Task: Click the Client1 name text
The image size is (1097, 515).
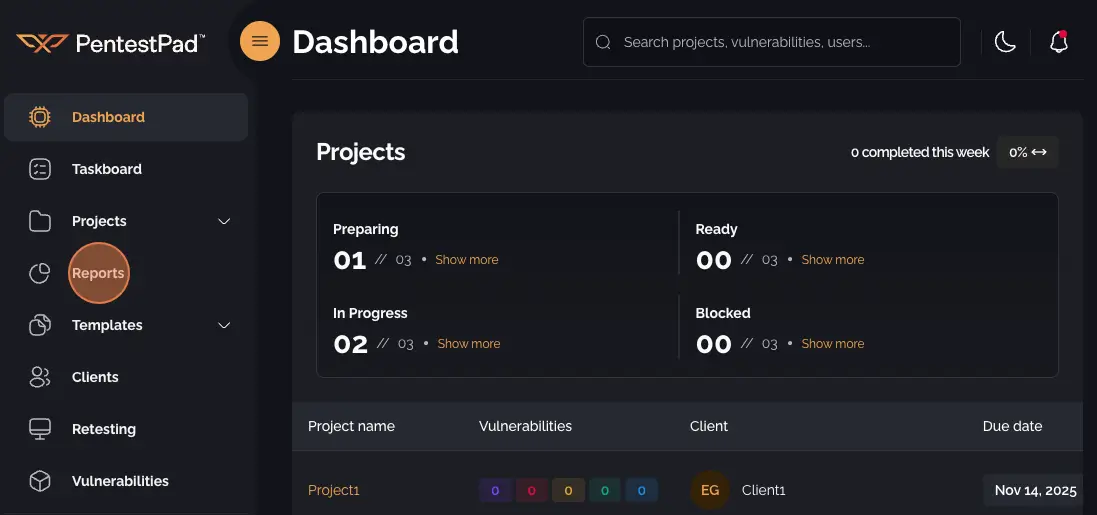Action: pyautogui.click(x=764, y=490)
